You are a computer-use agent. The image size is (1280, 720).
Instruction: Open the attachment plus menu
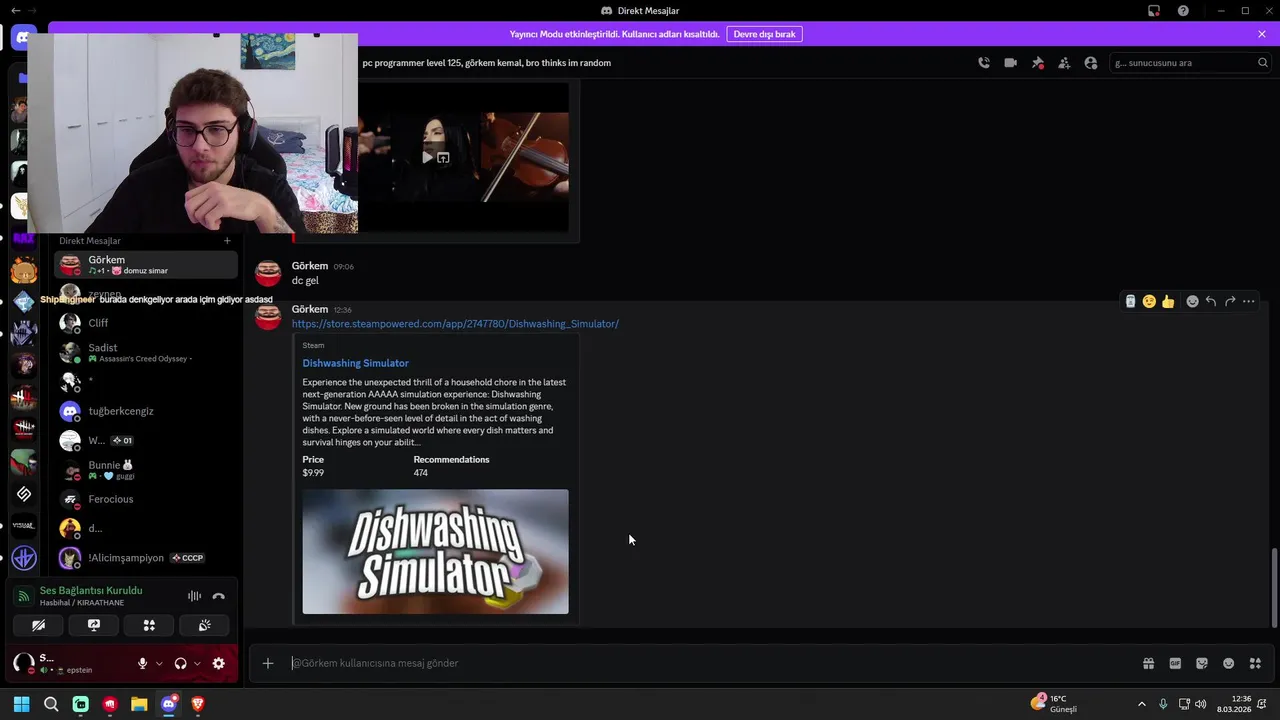[268, 663]
